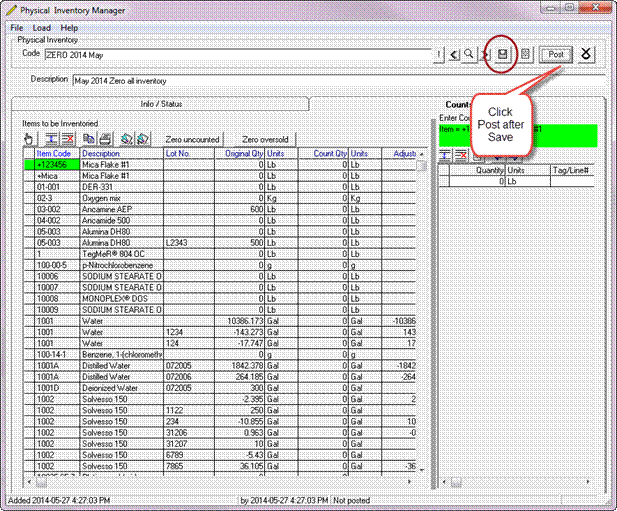Click the exit icon right of Post

(x=586, y=54)
